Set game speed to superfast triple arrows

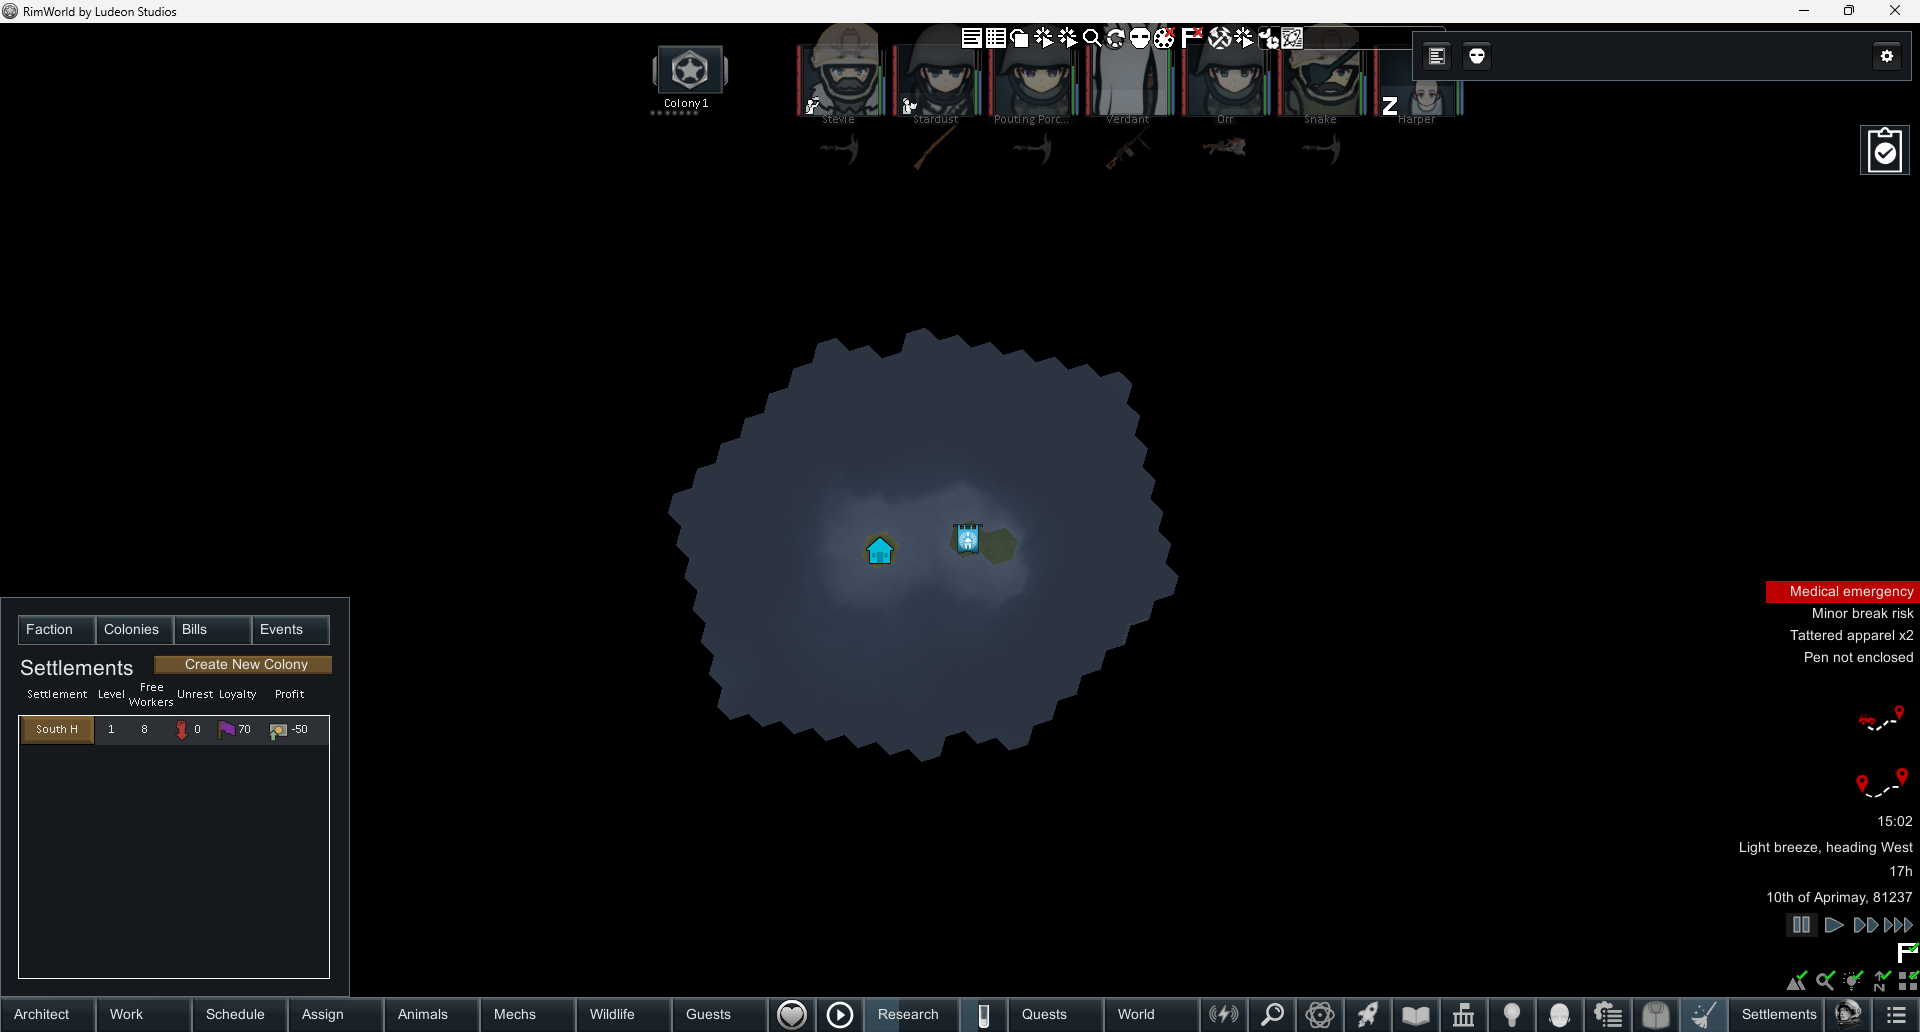[1898, 925]
